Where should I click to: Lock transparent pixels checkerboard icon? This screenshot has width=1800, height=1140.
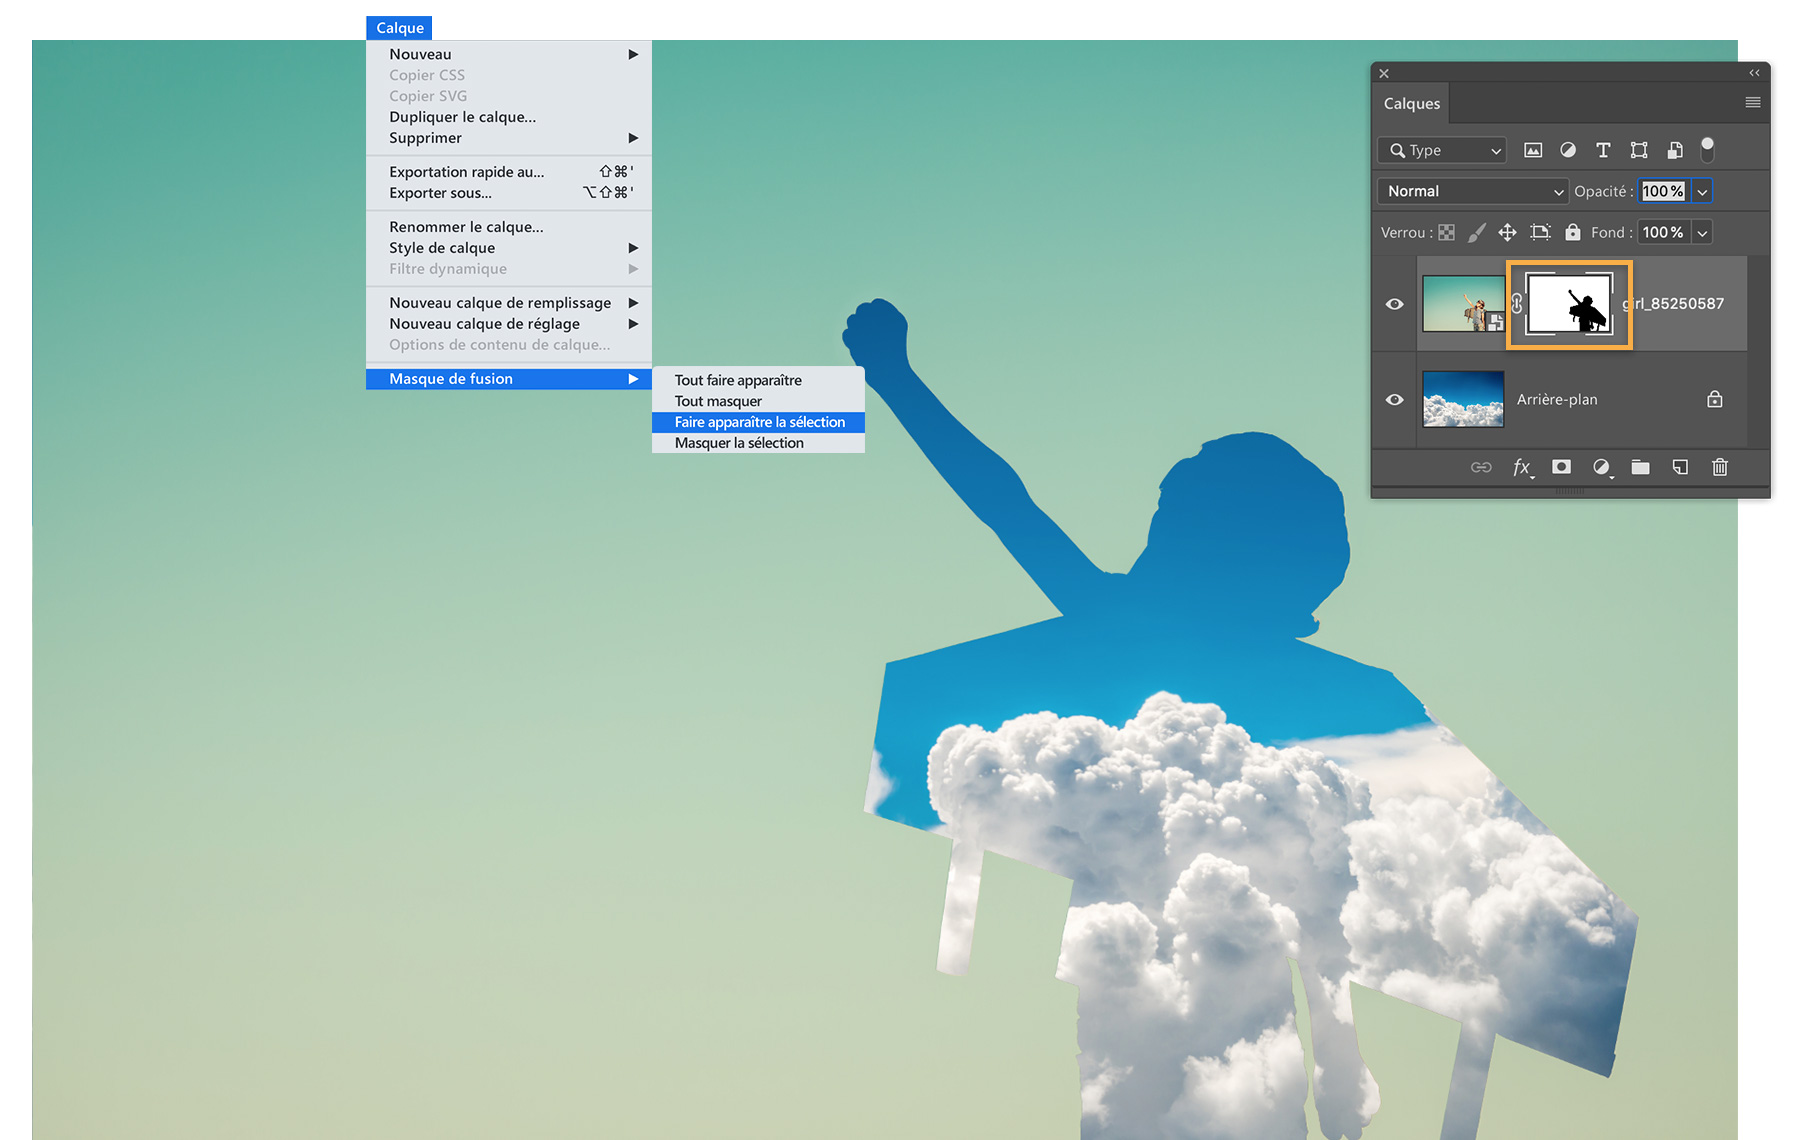click(1447, 232)
